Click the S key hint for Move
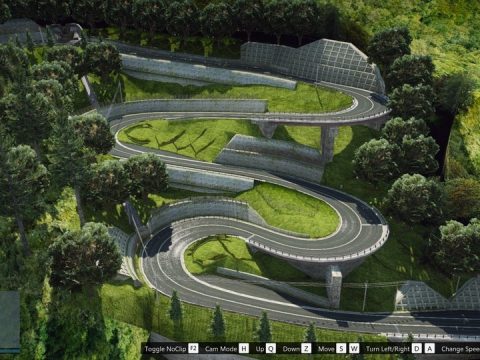Screen dimensions: 480x360 (x=341, y=349)
